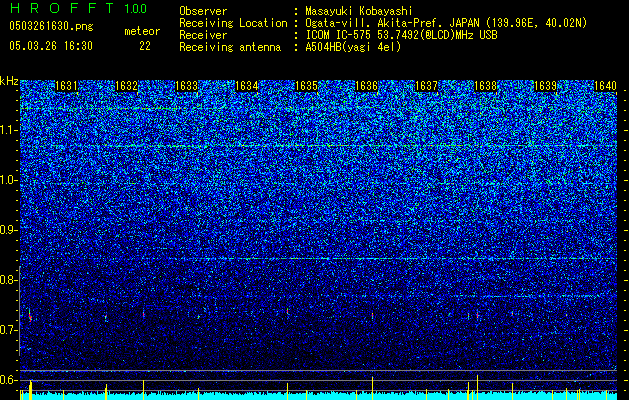Click the meteor label
Viewport: 629px width, 400px height.
tap(142, 31)
